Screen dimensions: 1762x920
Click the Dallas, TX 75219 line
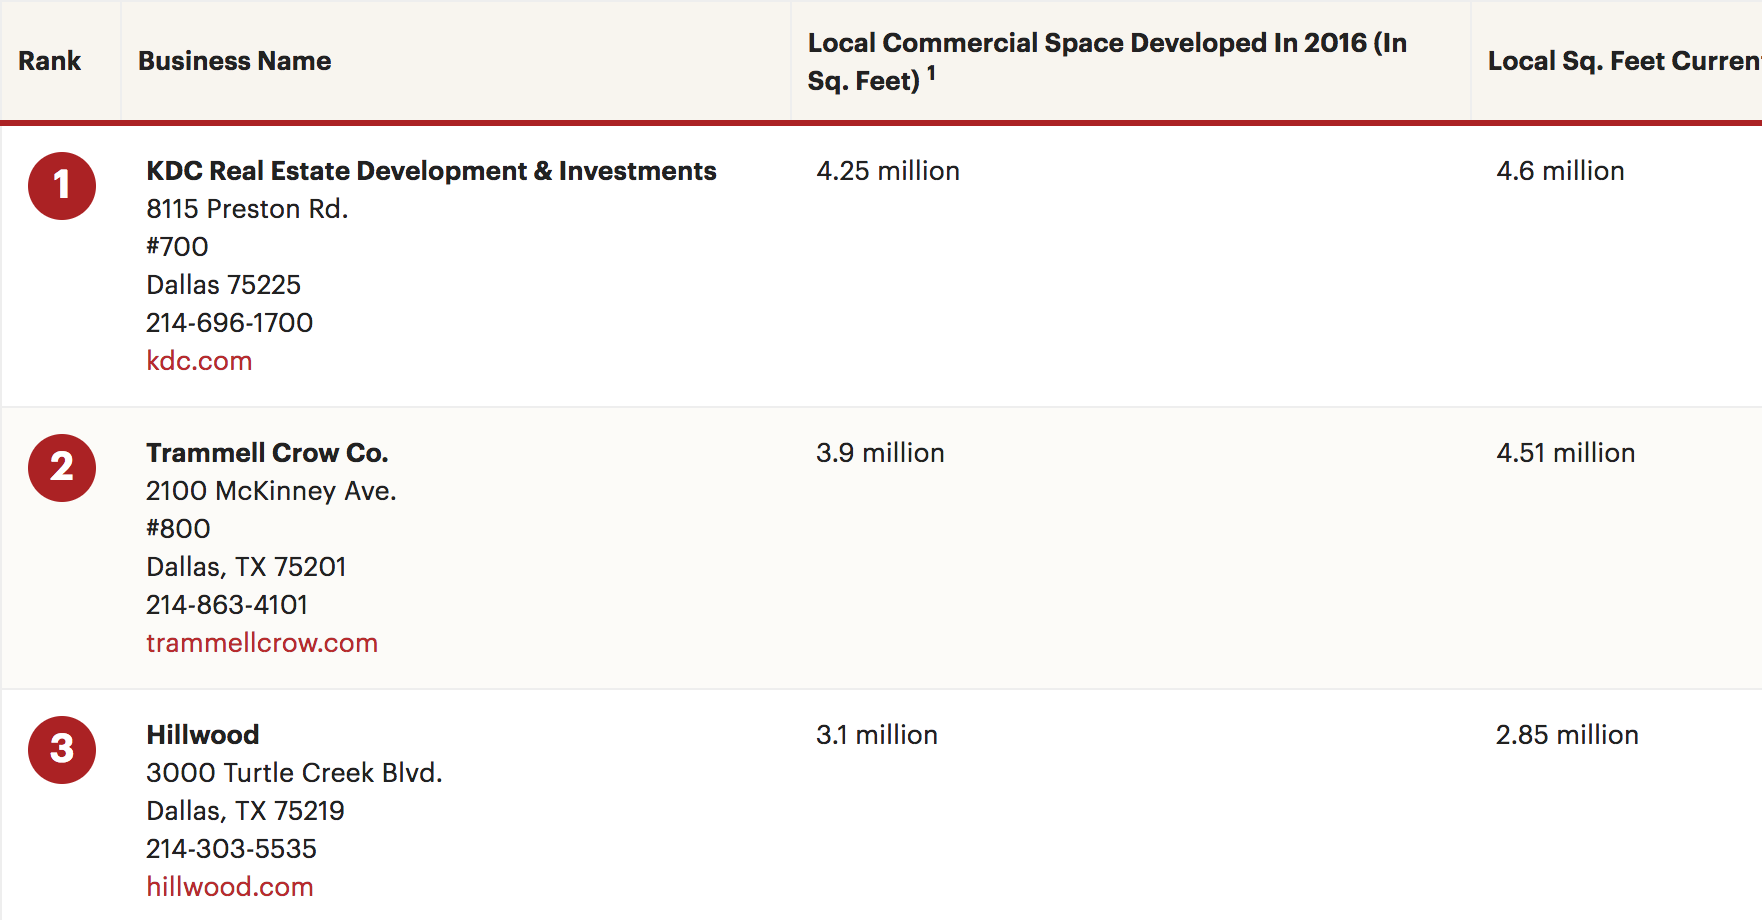pyautogui.click(x=245, y=811)
